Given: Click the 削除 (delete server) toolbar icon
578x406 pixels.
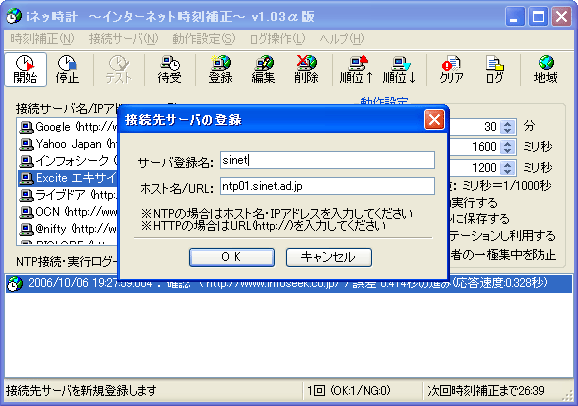Looking at the screenshot, I should click(x=306, y=69).
